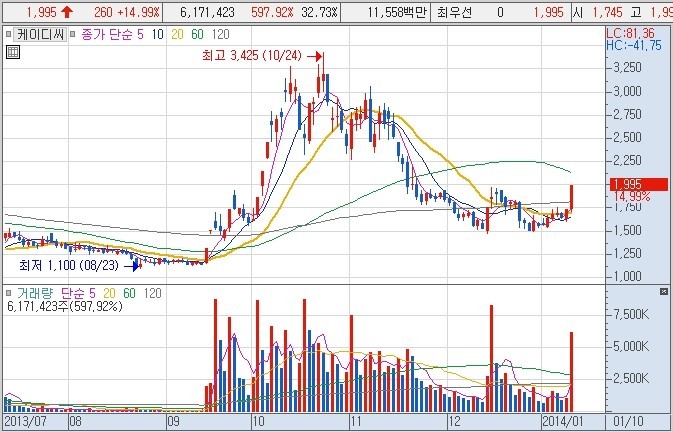Click the 14.99% label under price tag
The width and height of the screenshot is (673, 432).
pos(632,196)
